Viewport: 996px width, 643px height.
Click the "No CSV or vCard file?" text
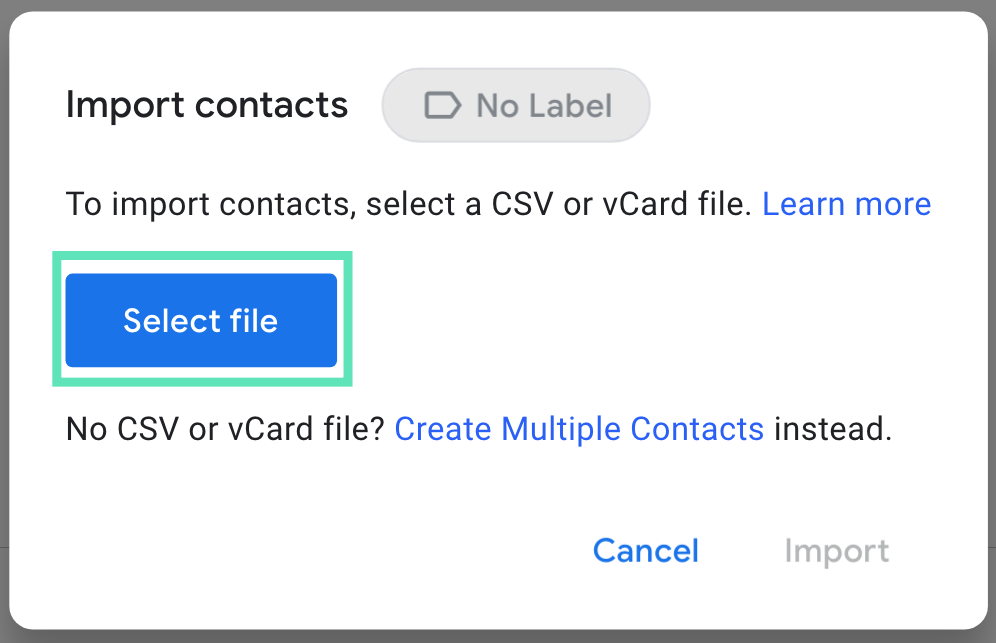tap(226, 429)
